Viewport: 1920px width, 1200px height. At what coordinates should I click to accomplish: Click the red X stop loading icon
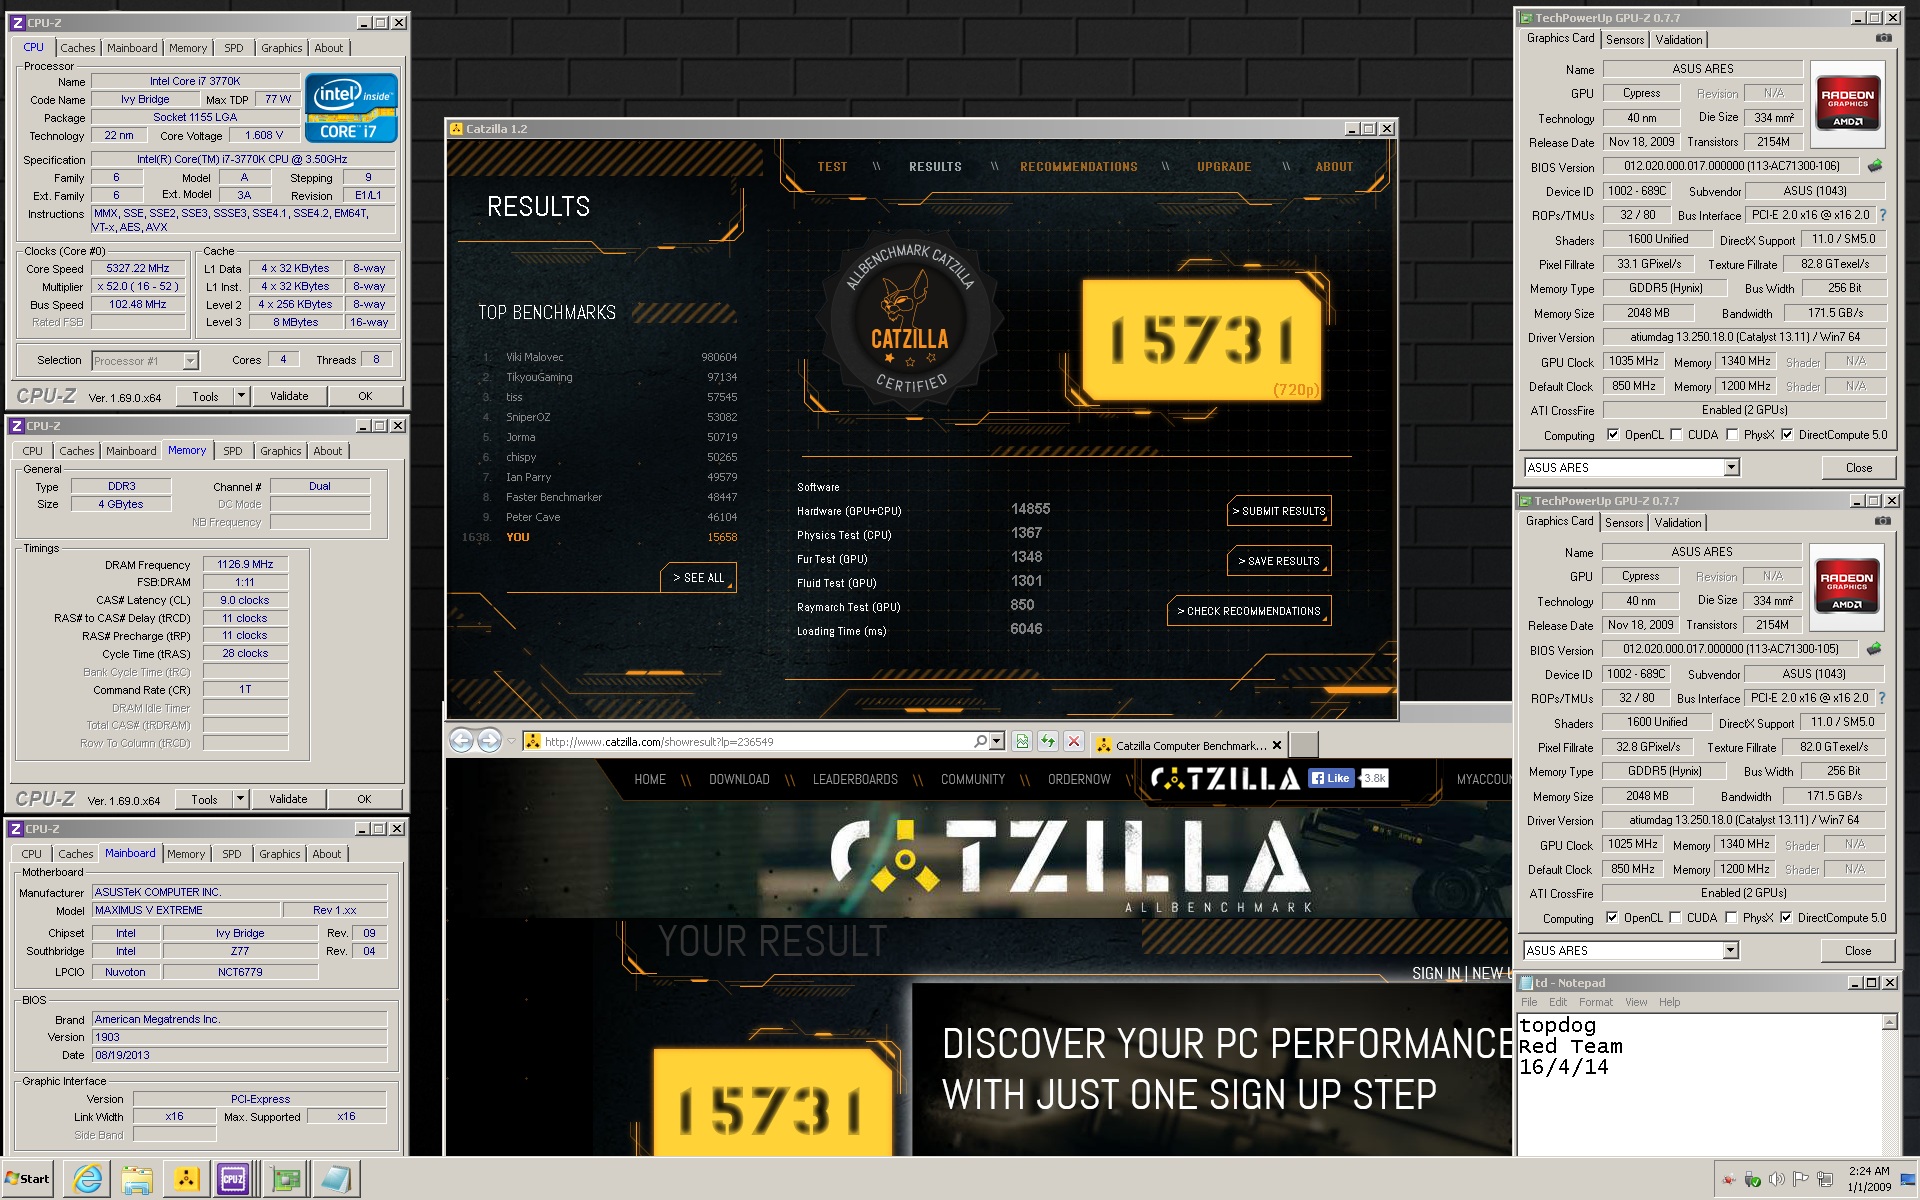tap(1073, 741)
